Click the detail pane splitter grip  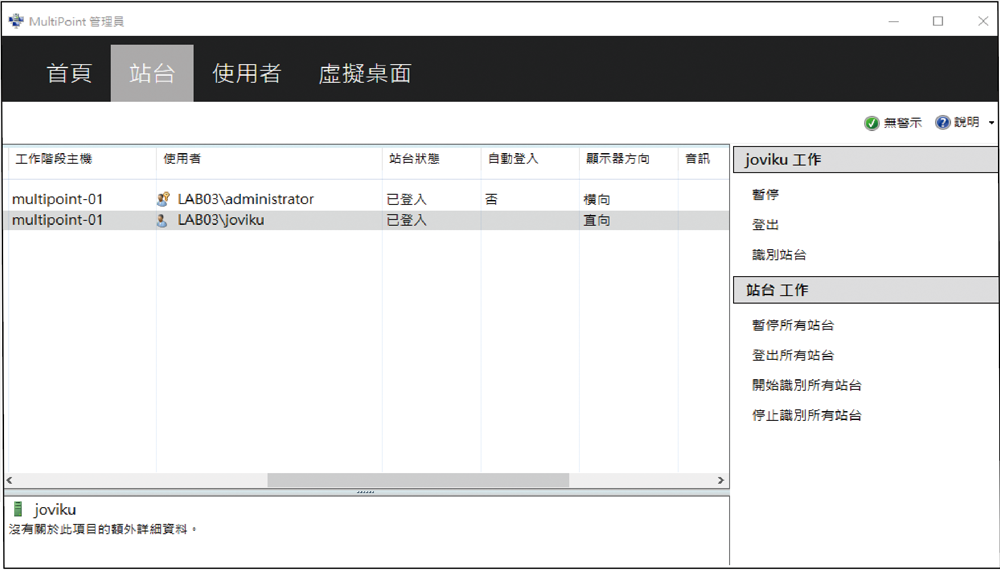[366, 492]
